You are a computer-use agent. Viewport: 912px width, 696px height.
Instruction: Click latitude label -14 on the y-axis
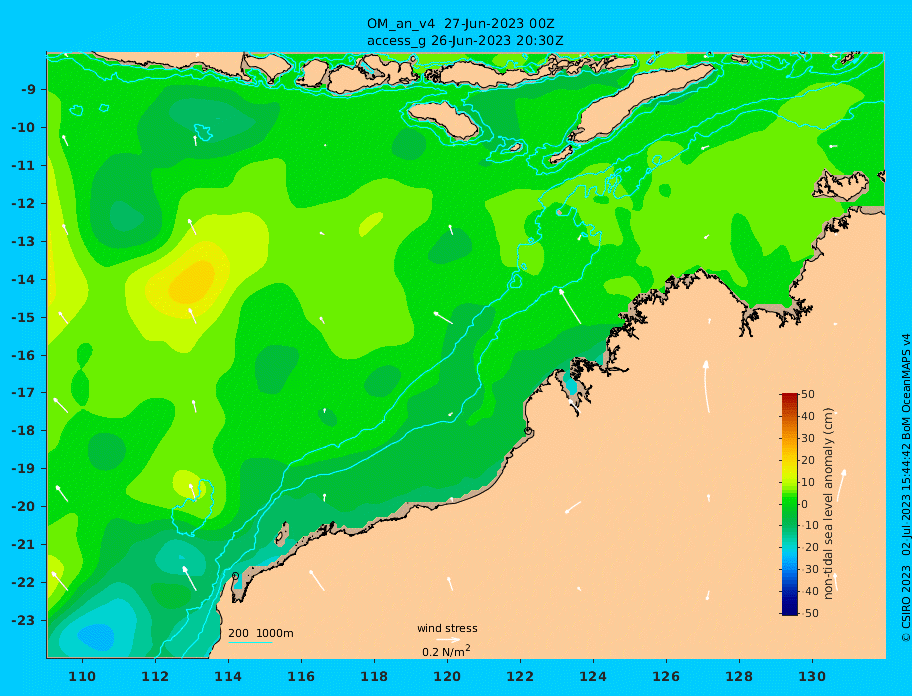24,280
